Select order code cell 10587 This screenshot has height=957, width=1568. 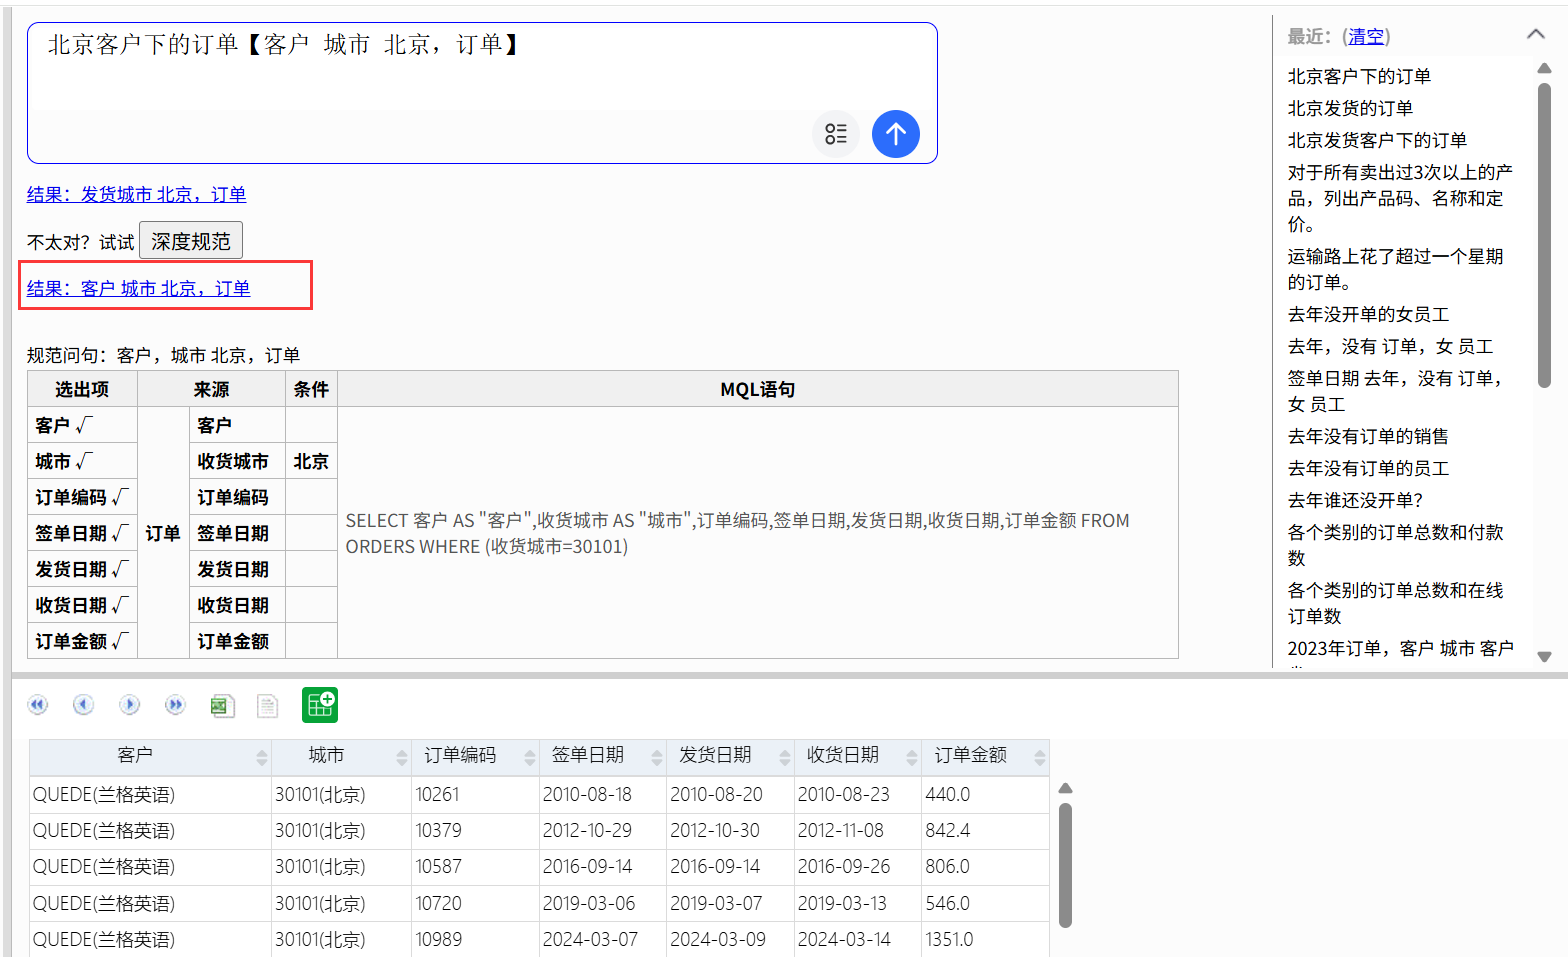click(x=475, y=866)
